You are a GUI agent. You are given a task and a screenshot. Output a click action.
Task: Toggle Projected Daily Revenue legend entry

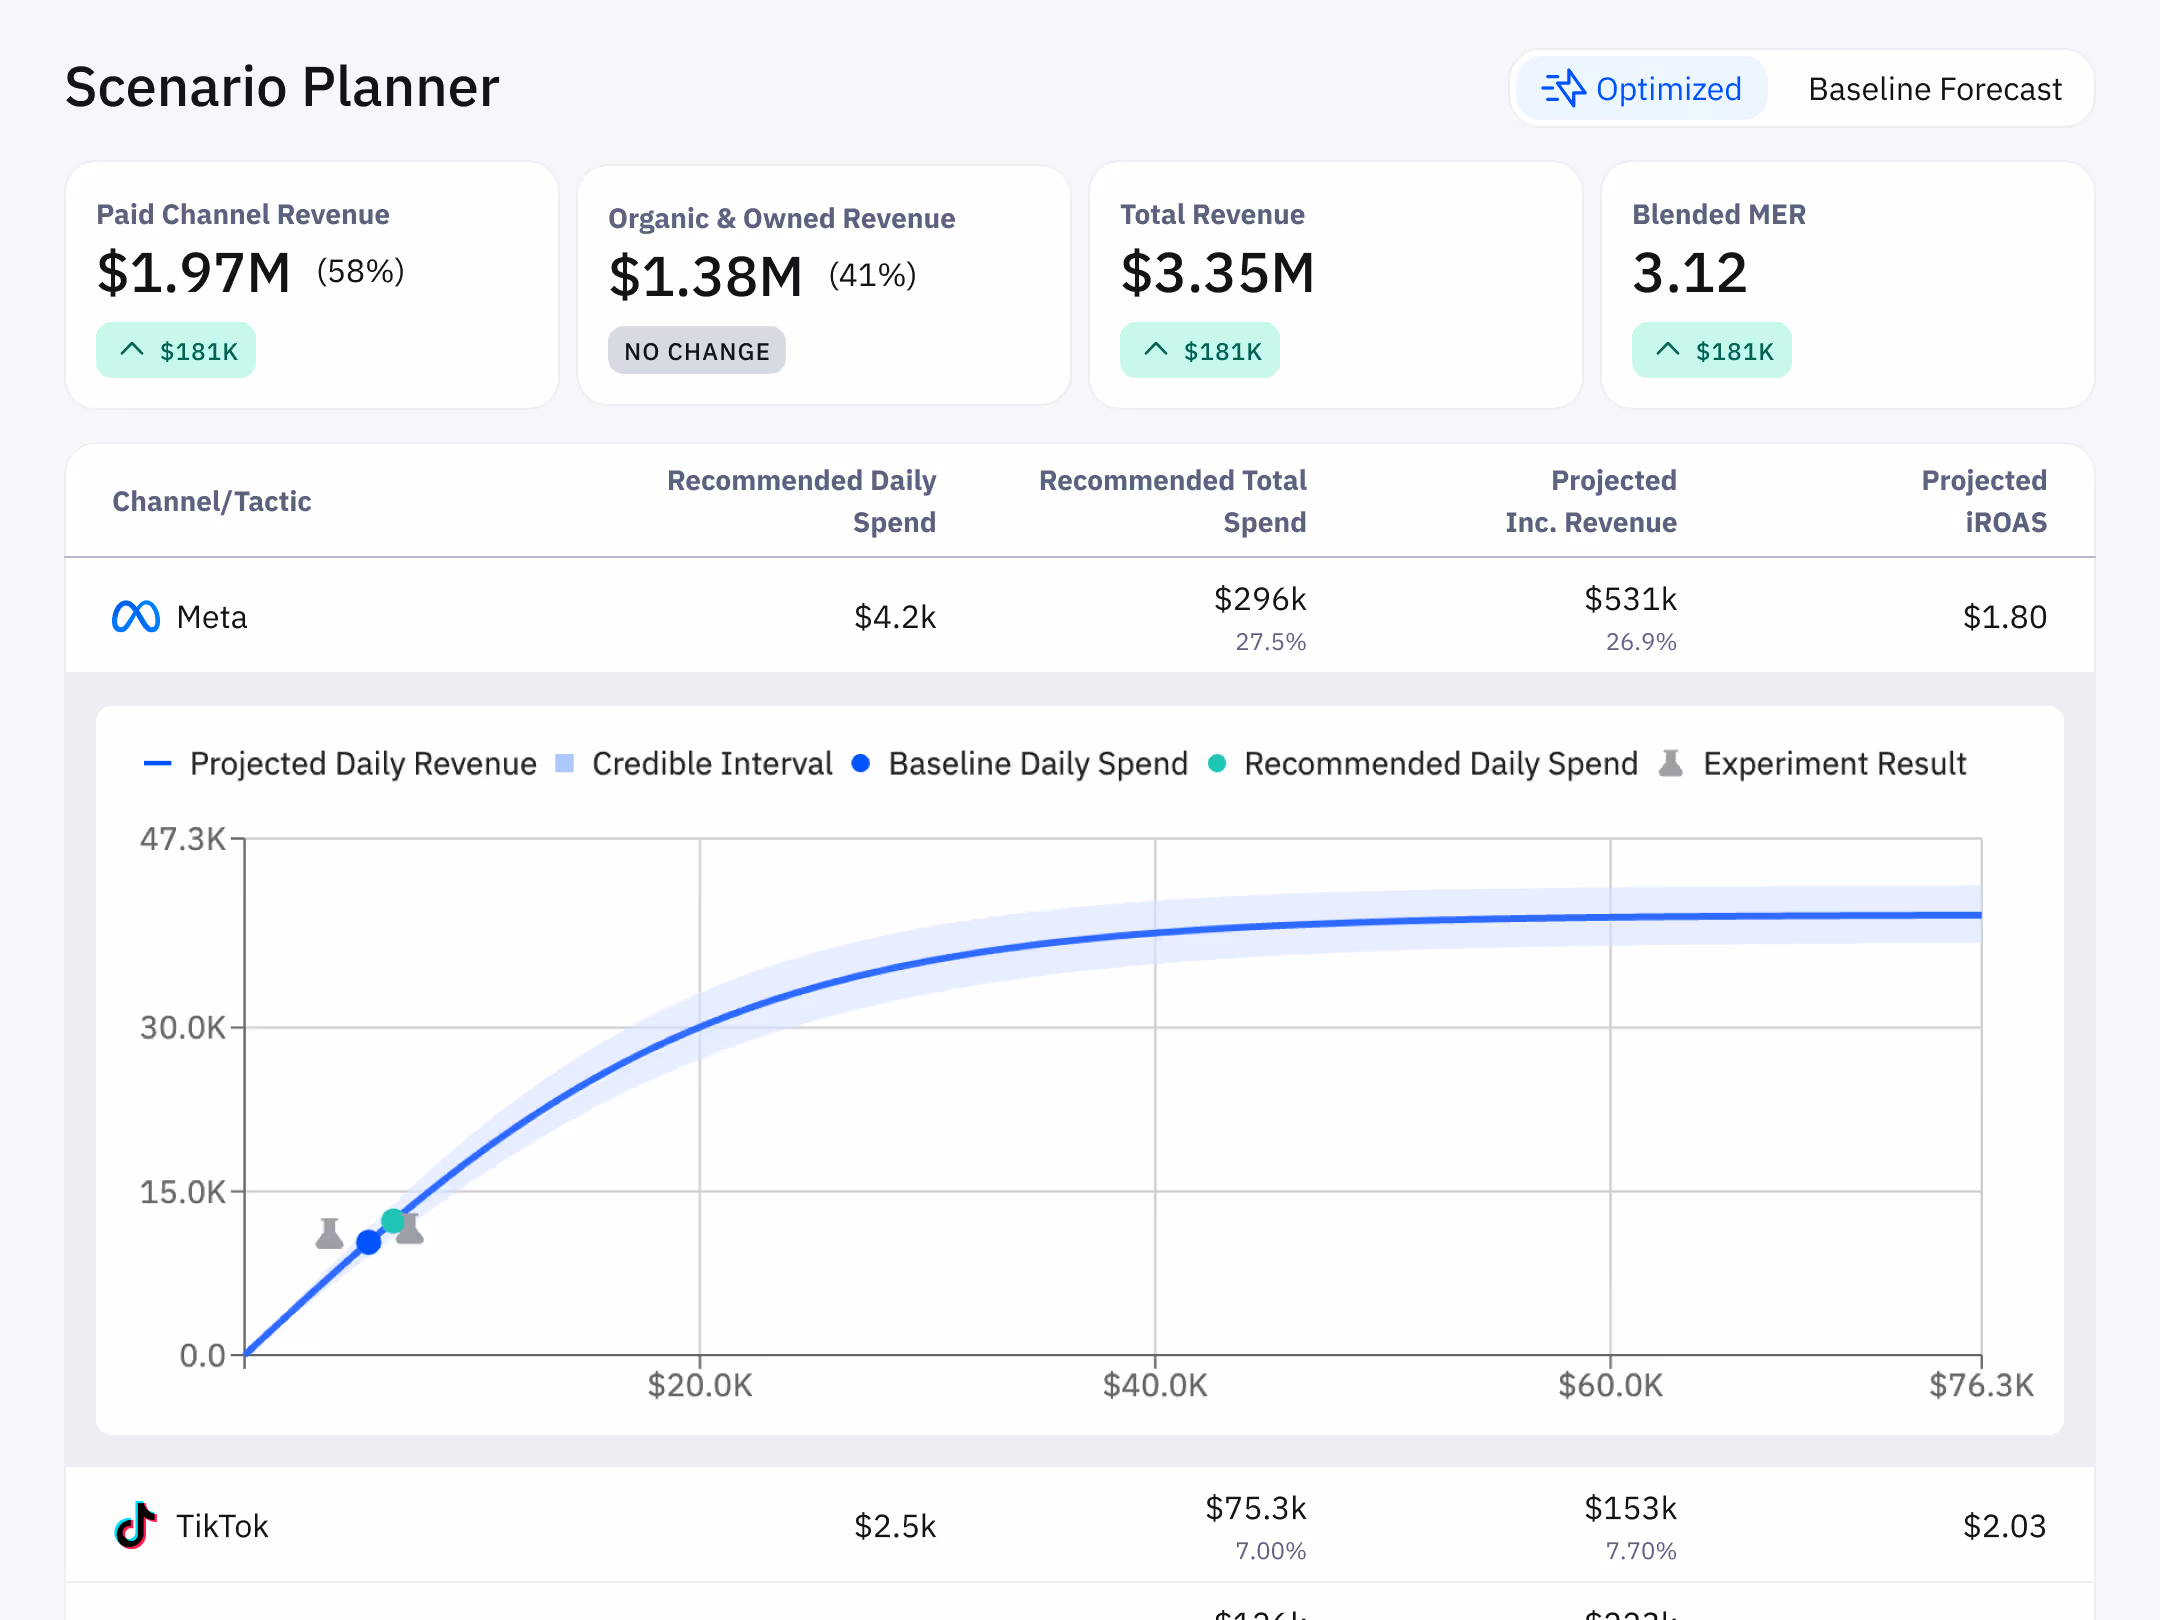(362, 764)
